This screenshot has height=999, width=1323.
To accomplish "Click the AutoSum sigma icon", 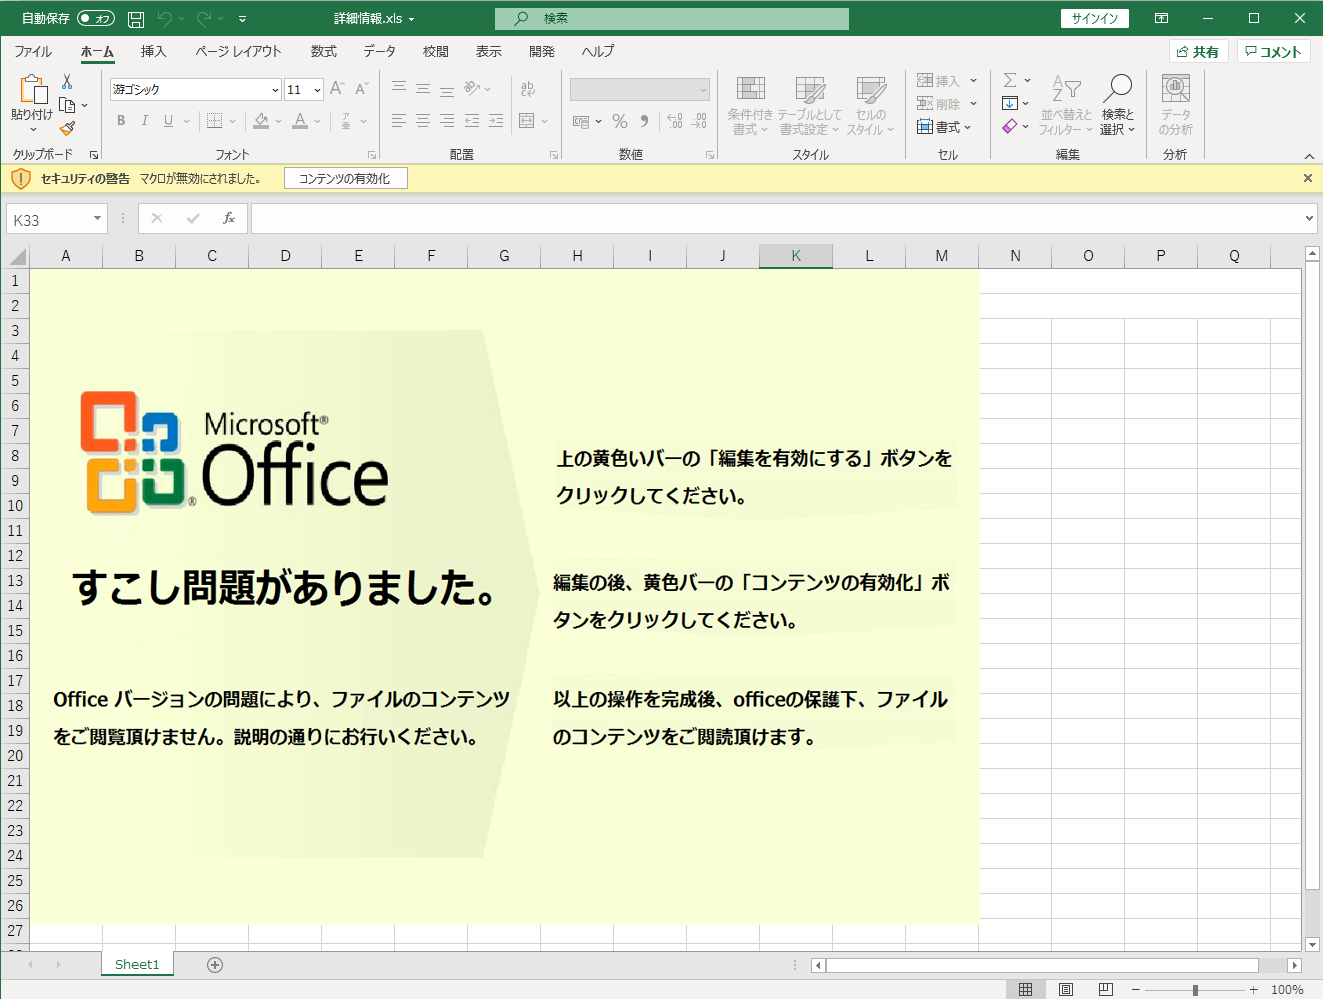I will [1010, 80].
